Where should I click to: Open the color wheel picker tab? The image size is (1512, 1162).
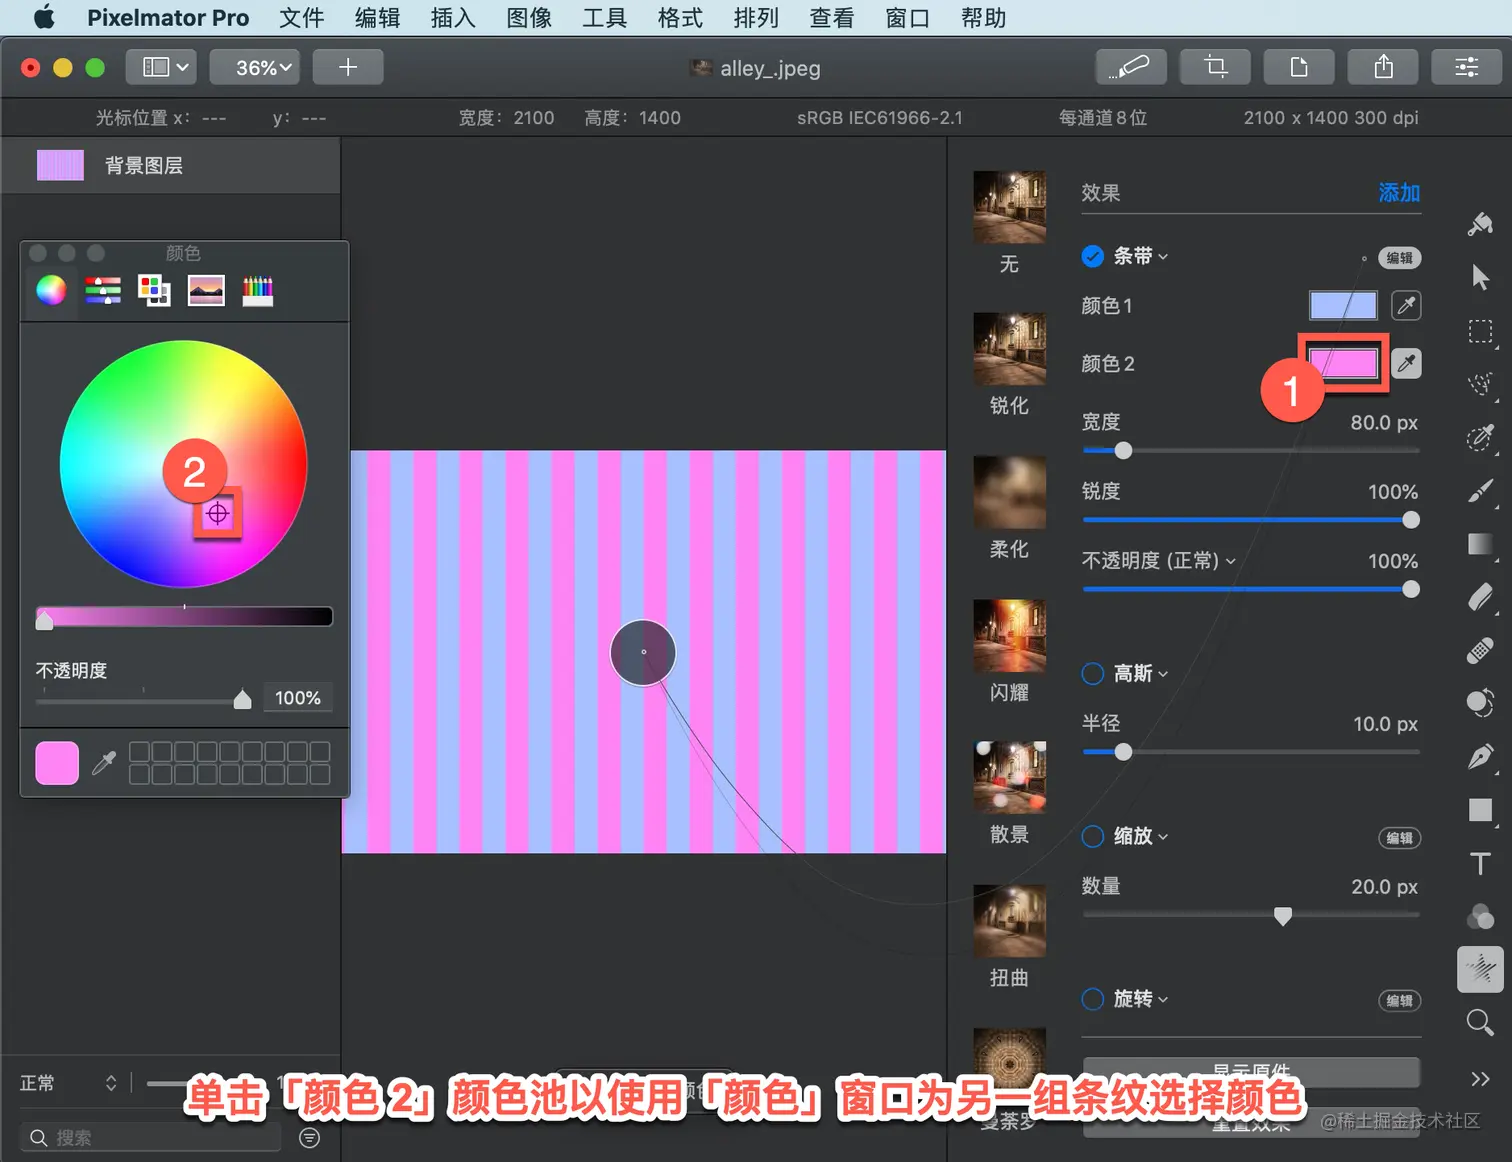[51, 290]
